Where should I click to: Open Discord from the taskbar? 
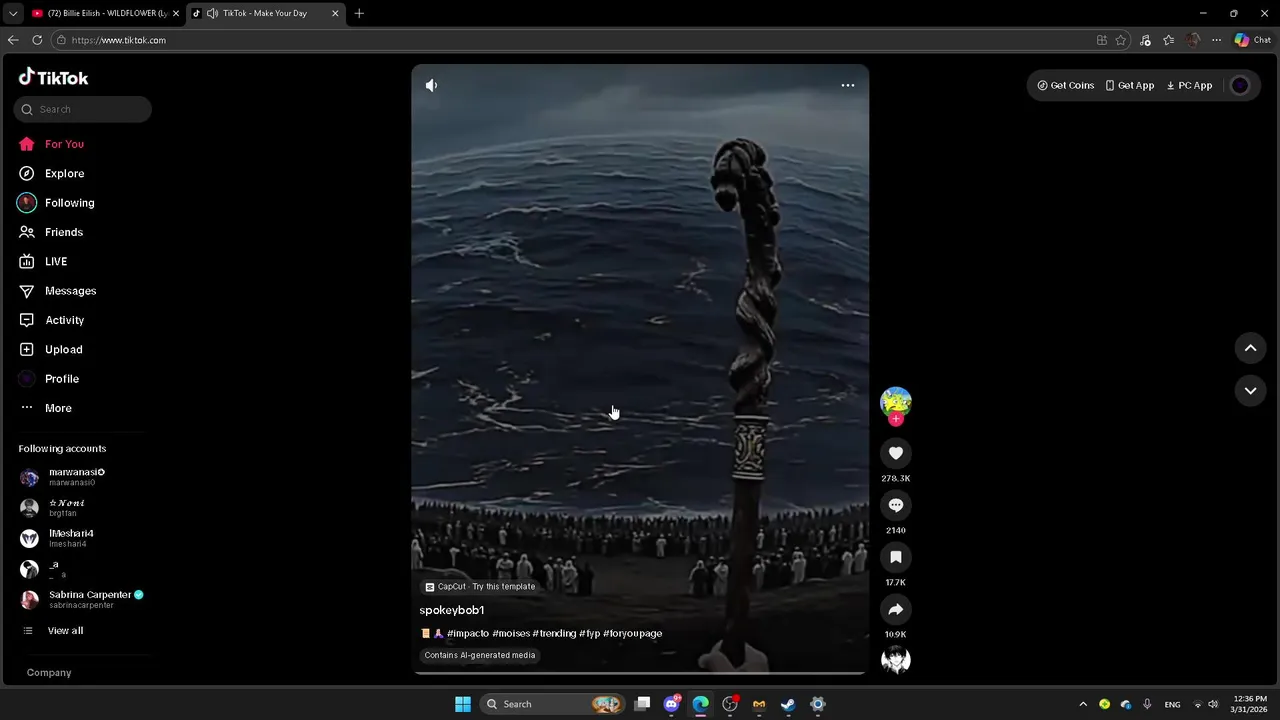click(672, 704)
